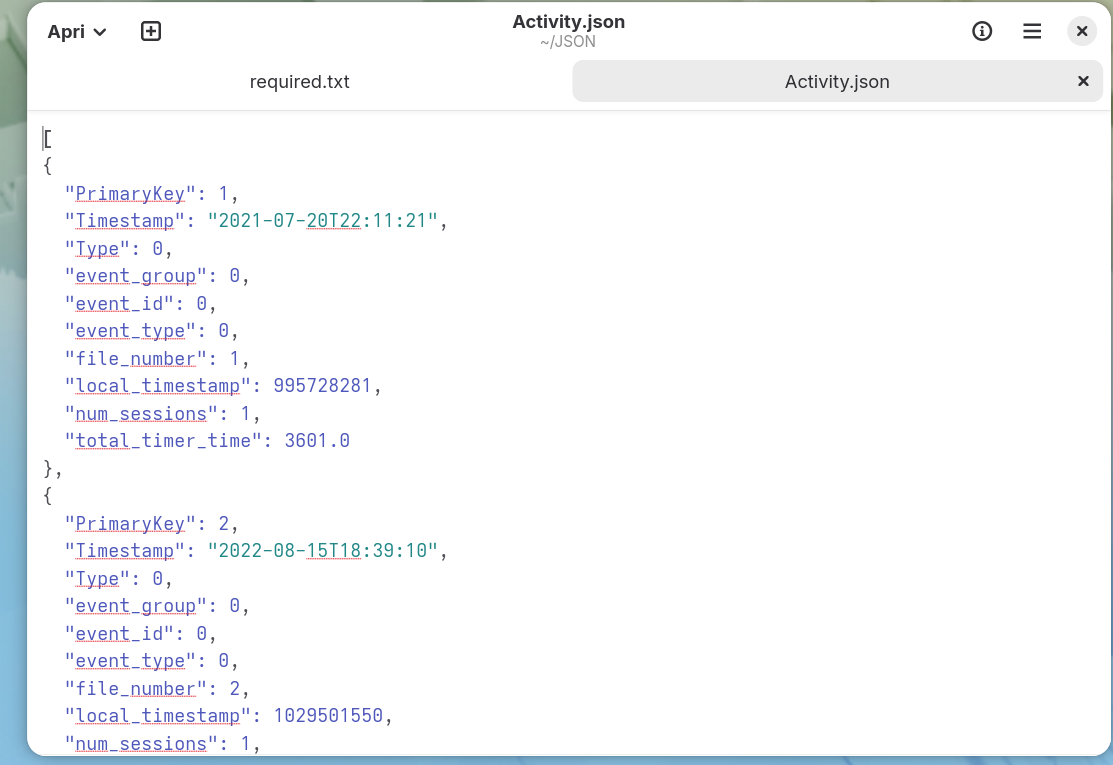Click the second record's "event_type": 0 line

[x=152, y=661]
